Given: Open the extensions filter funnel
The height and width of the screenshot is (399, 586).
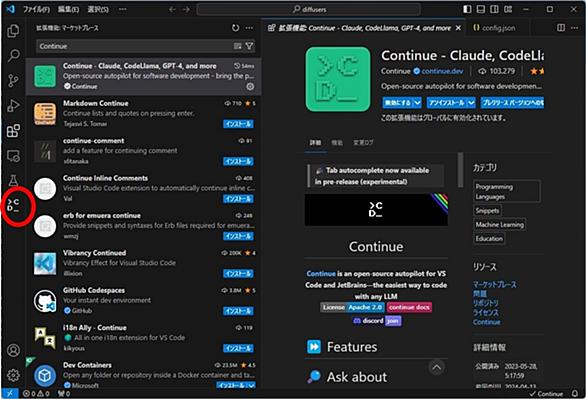Looking at the screenshot, I should (249, 46).
